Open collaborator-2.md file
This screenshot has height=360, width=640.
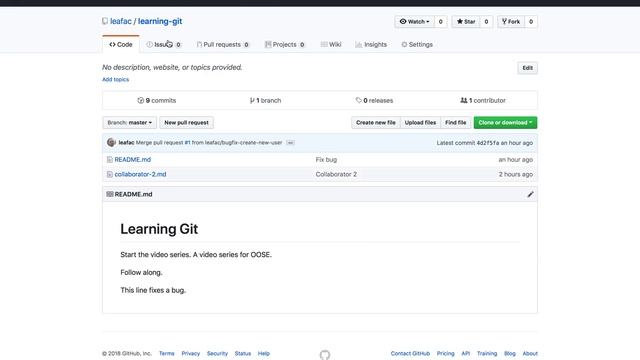point(140,174)
